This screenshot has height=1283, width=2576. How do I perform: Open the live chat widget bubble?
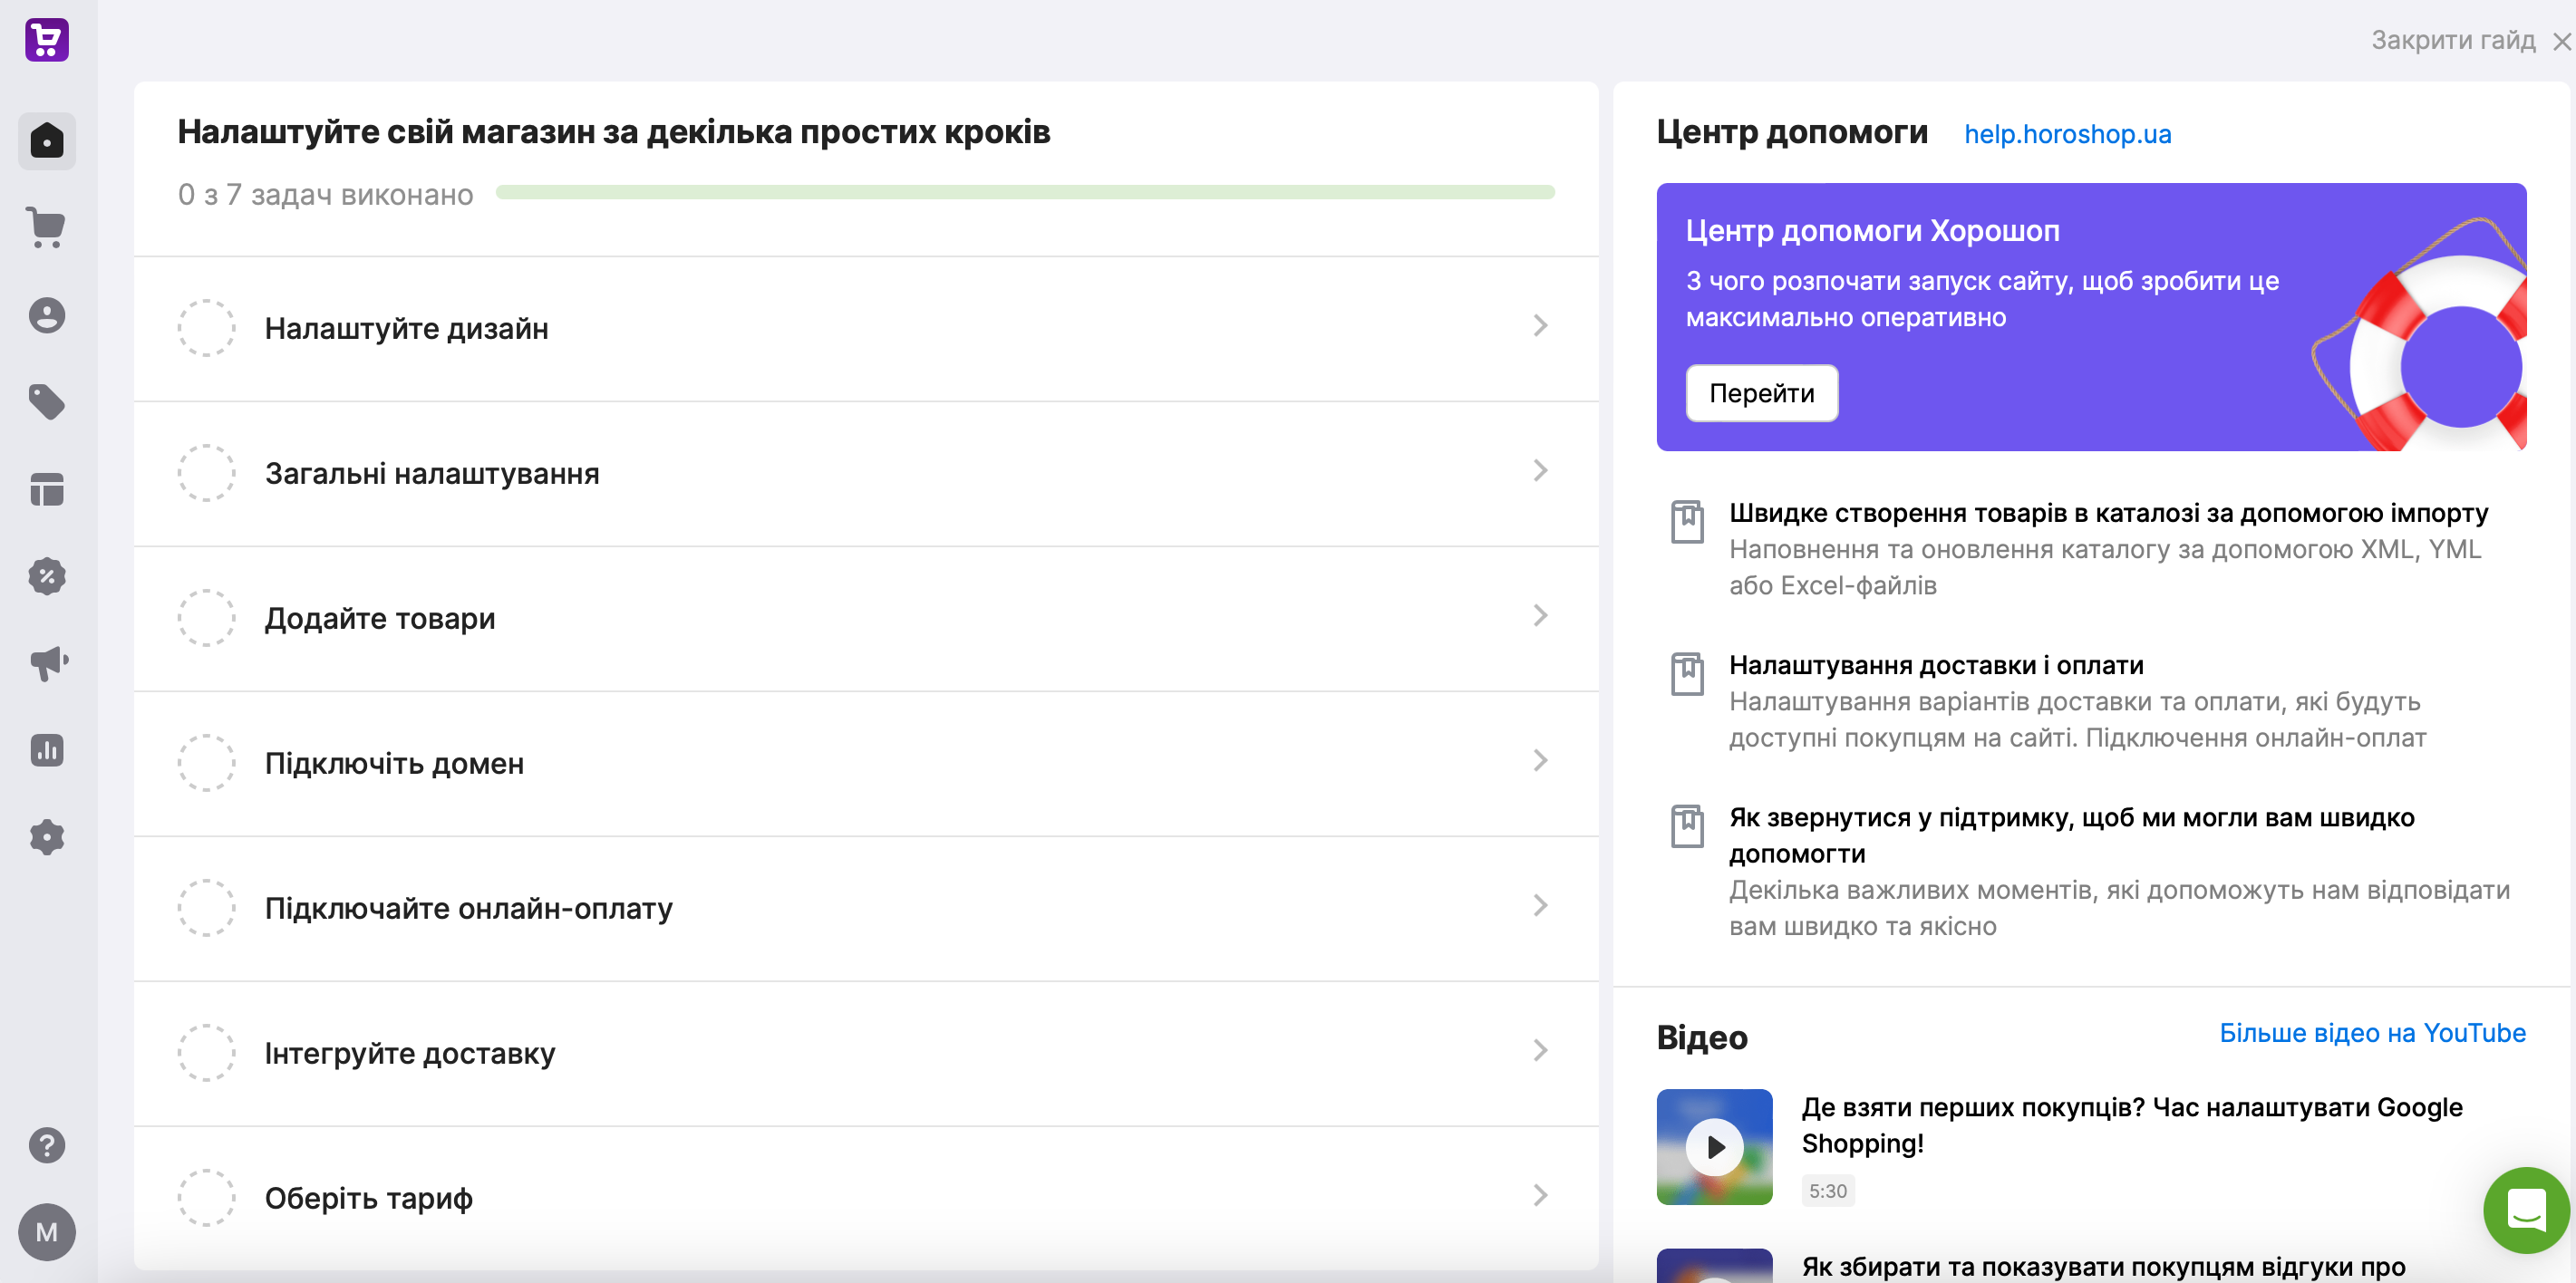pyautogui.click(x=2527, y=1211)
